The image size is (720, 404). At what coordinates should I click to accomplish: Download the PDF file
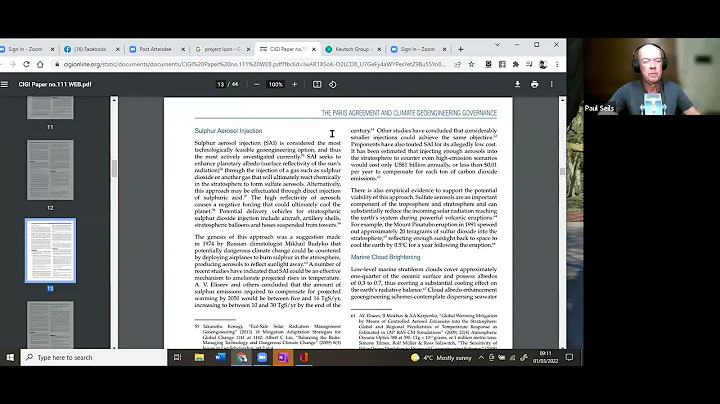(x=517, y=84)
